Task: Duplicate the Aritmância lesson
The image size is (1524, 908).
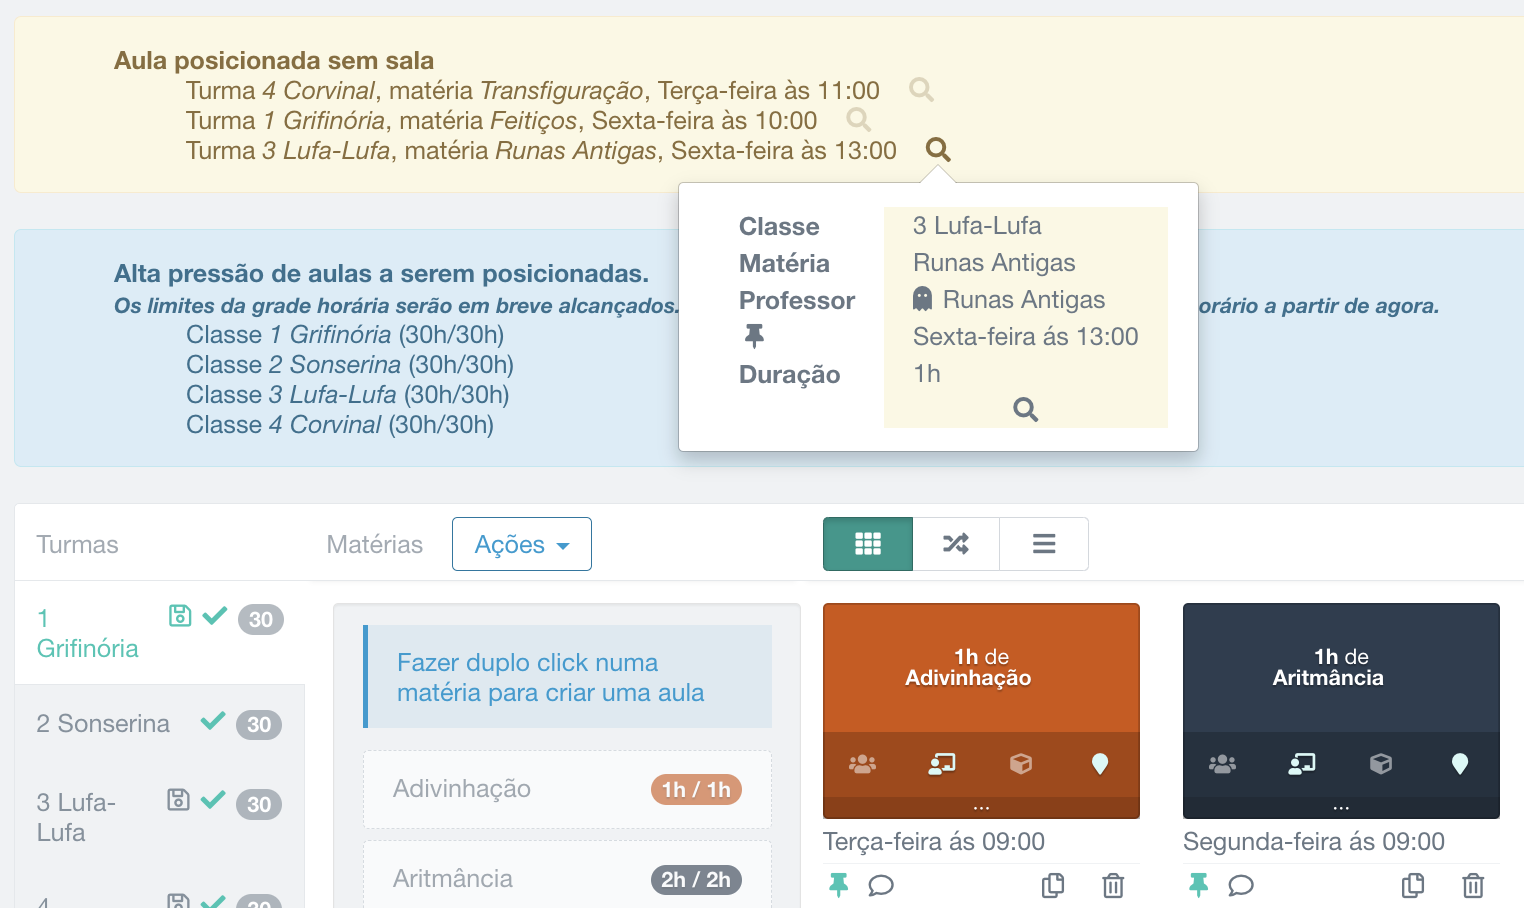Action: (1412, 885)
